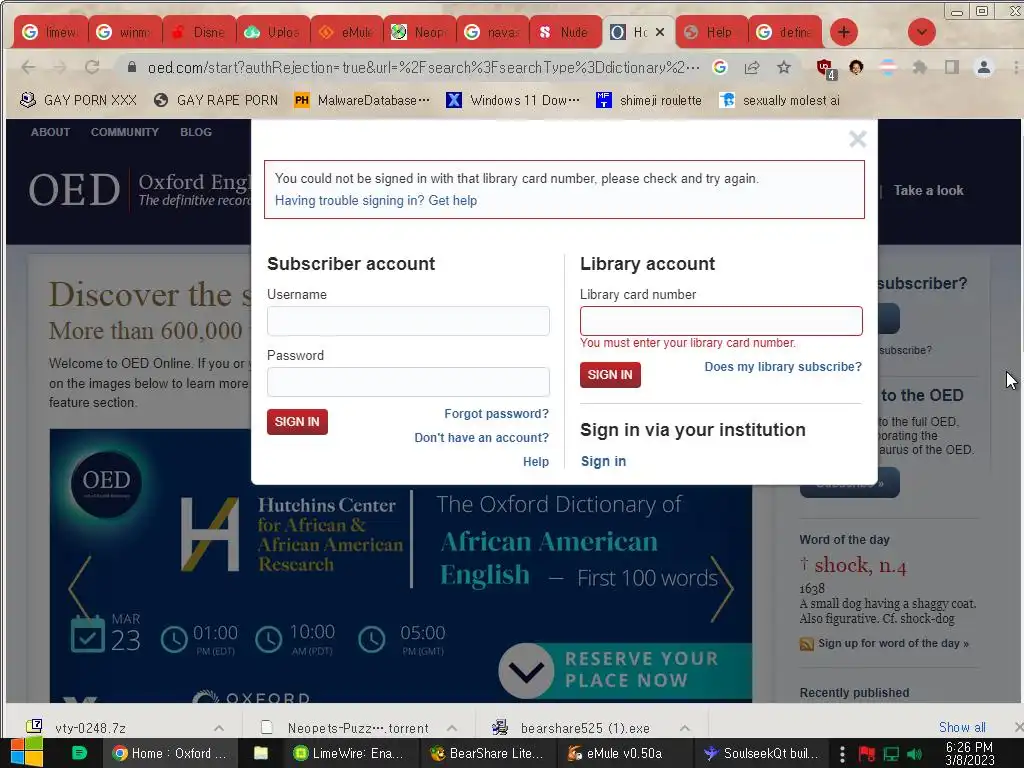Expand options for the vty-0248.7z download
This screenshot has height=768, width=1024.
219,728
